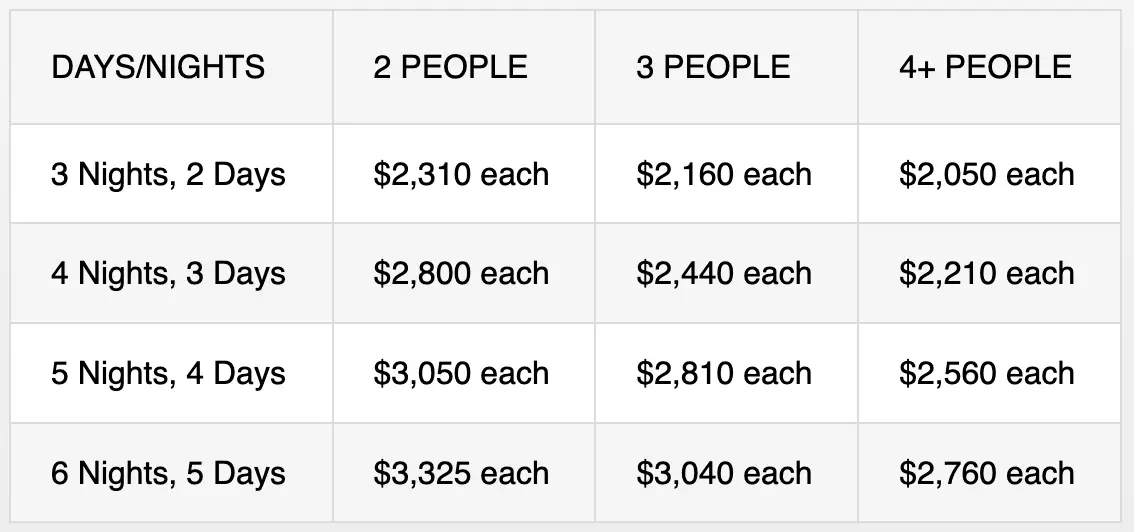Select the 6 Nights, 5 Days row label

pos(168,473)
